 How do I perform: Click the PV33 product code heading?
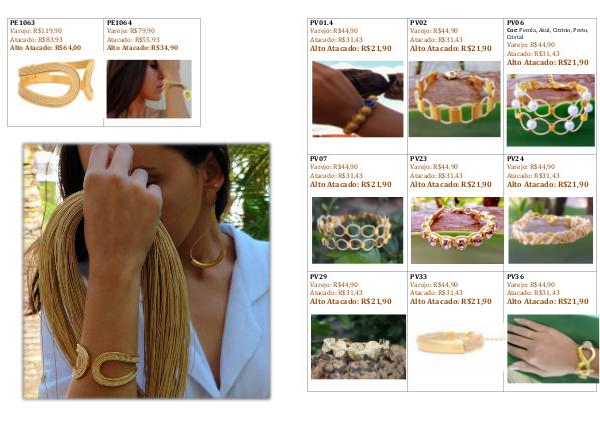pyautogui.click(x=418, y=276)
